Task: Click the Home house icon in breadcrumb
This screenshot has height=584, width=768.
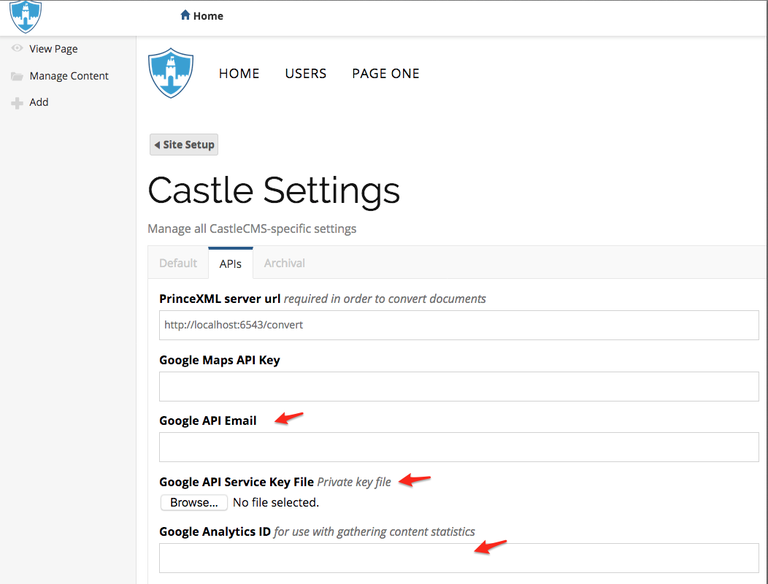Action: (185, 15)
